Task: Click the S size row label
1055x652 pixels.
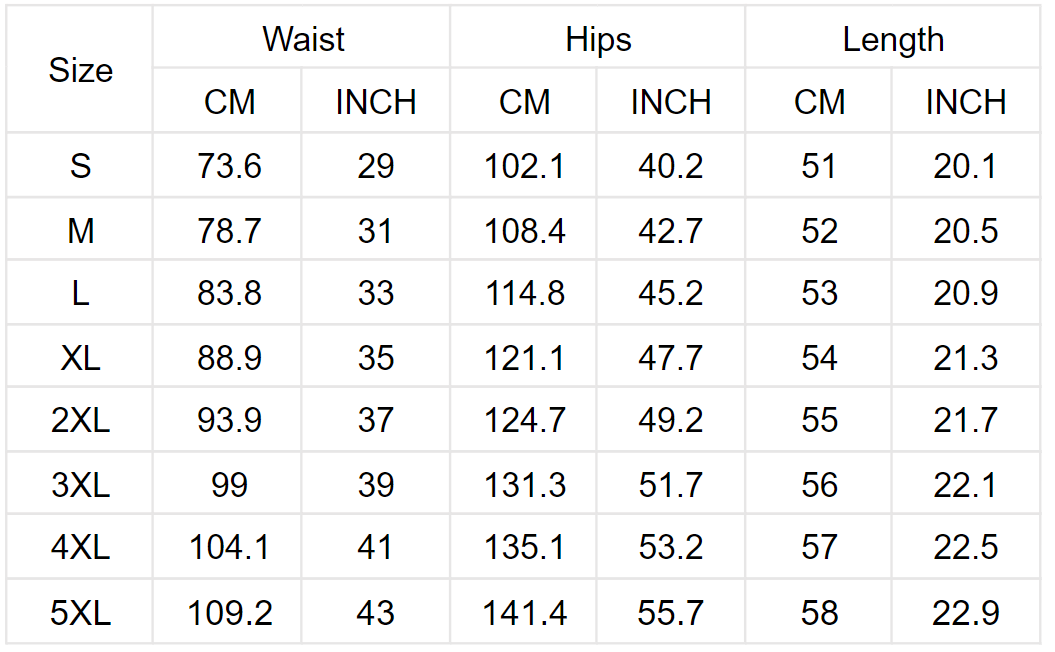Action: (80, 166)
